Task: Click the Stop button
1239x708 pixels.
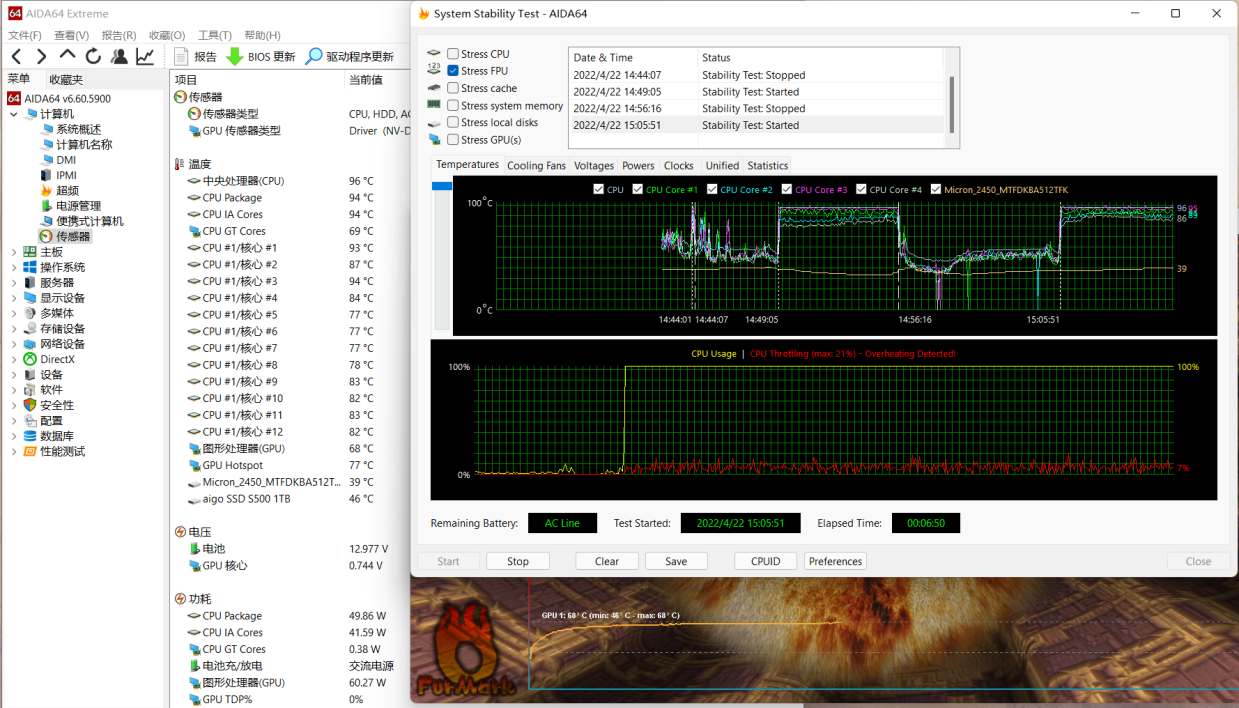Action: point(517,561)
